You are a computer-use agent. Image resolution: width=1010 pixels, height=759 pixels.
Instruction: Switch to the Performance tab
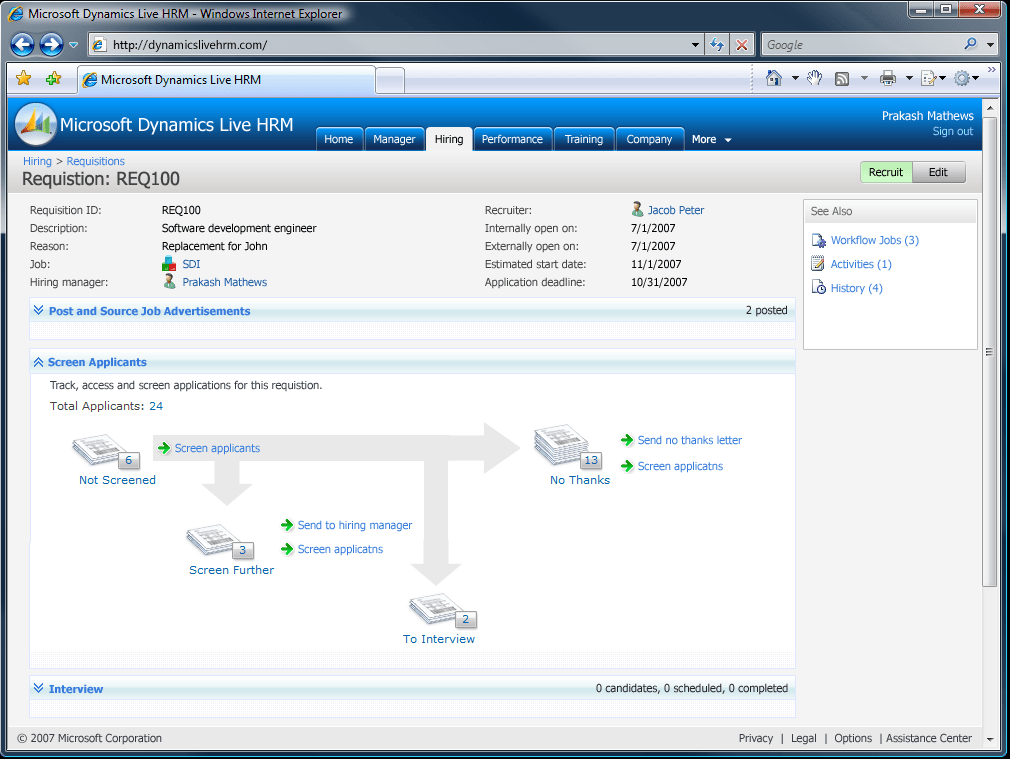coord(512,139)
